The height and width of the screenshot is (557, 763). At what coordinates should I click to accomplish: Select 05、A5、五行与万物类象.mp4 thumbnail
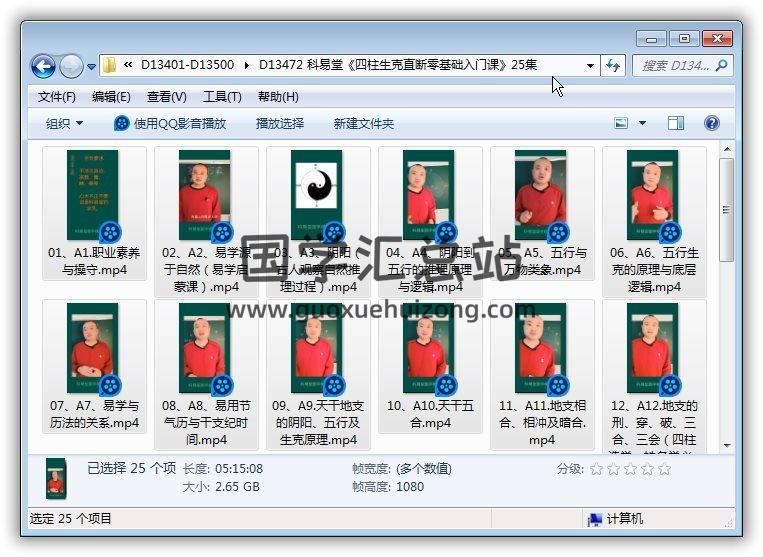[540, 195]
